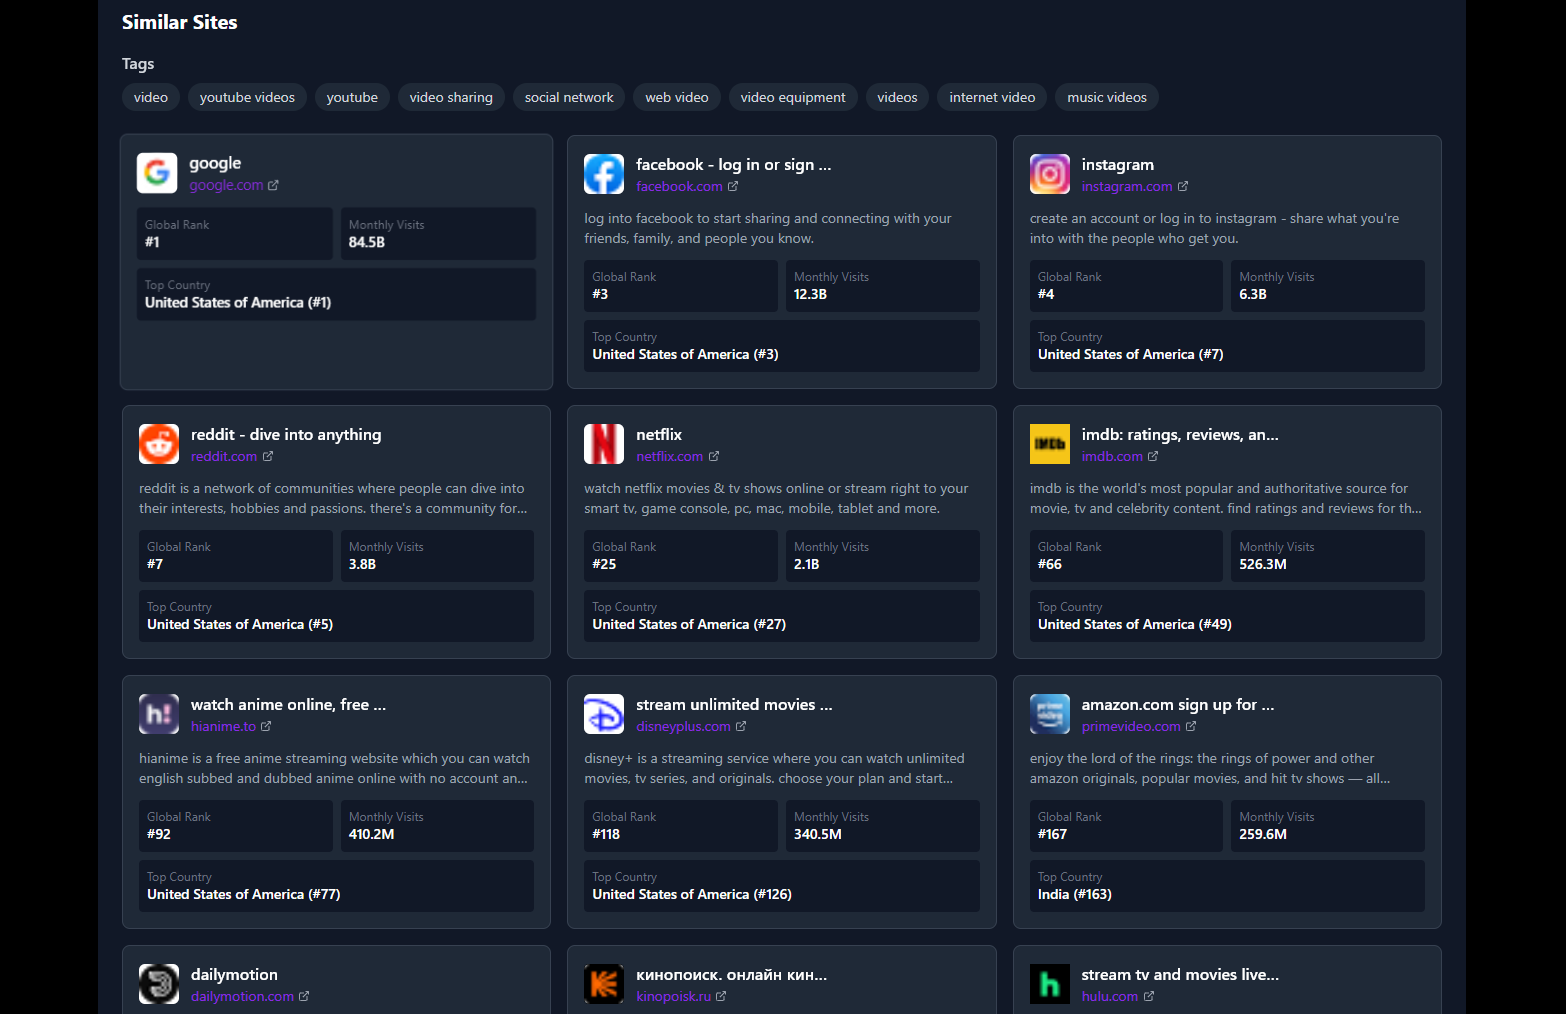Open external link icon beside netflix.com

(x=714, y=456)
